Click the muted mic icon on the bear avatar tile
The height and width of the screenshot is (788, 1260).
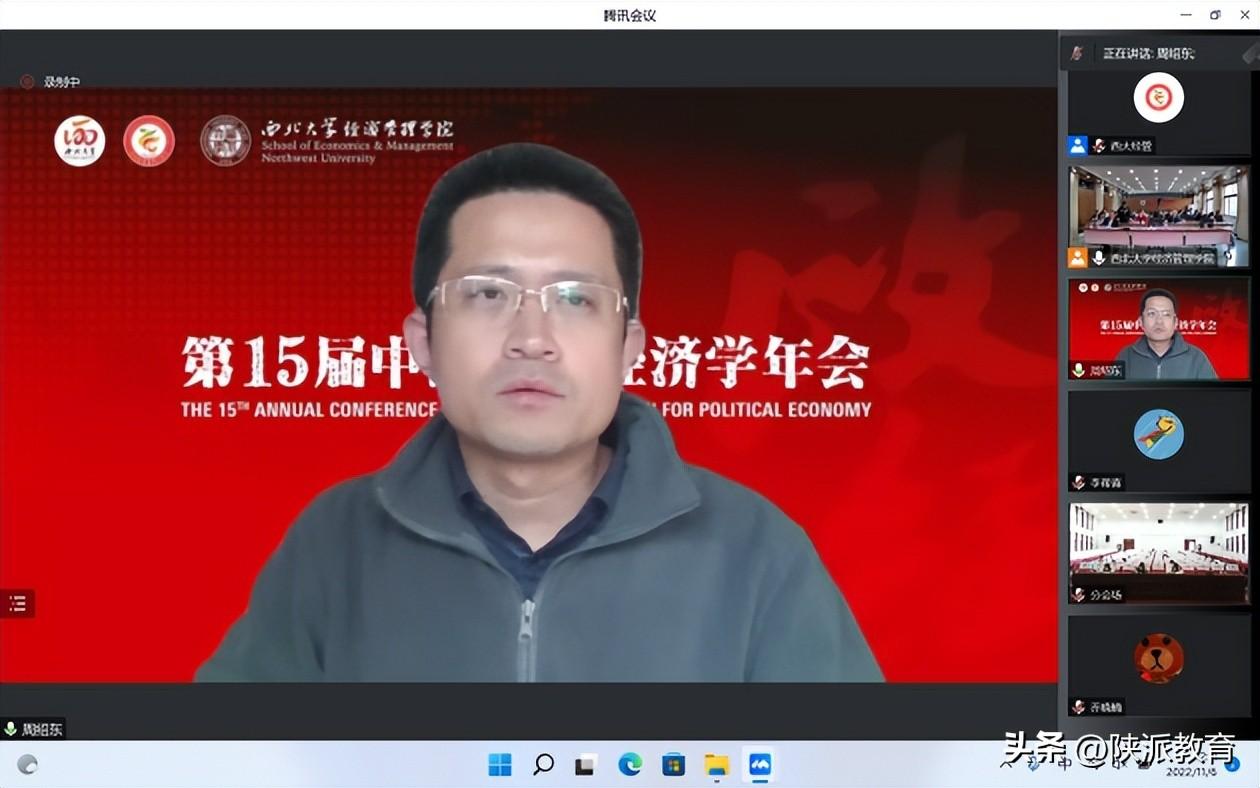[1078, 707]
